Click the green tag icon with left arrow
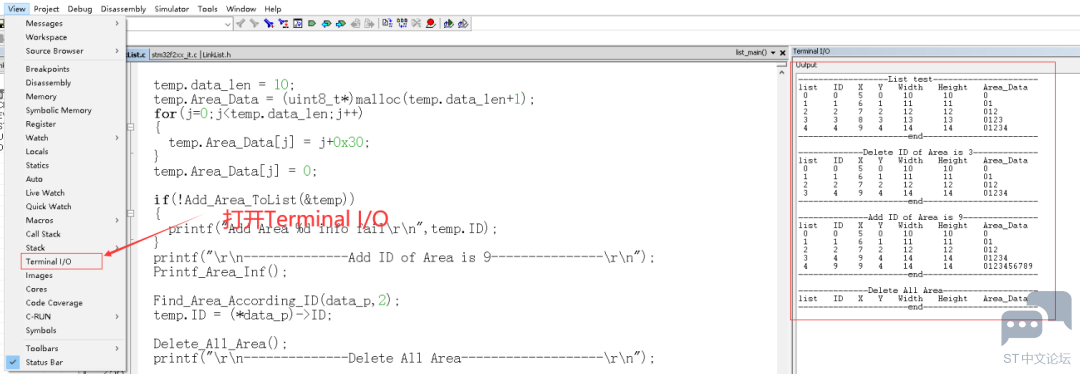The image size is (1080, 374). (326, 23)
